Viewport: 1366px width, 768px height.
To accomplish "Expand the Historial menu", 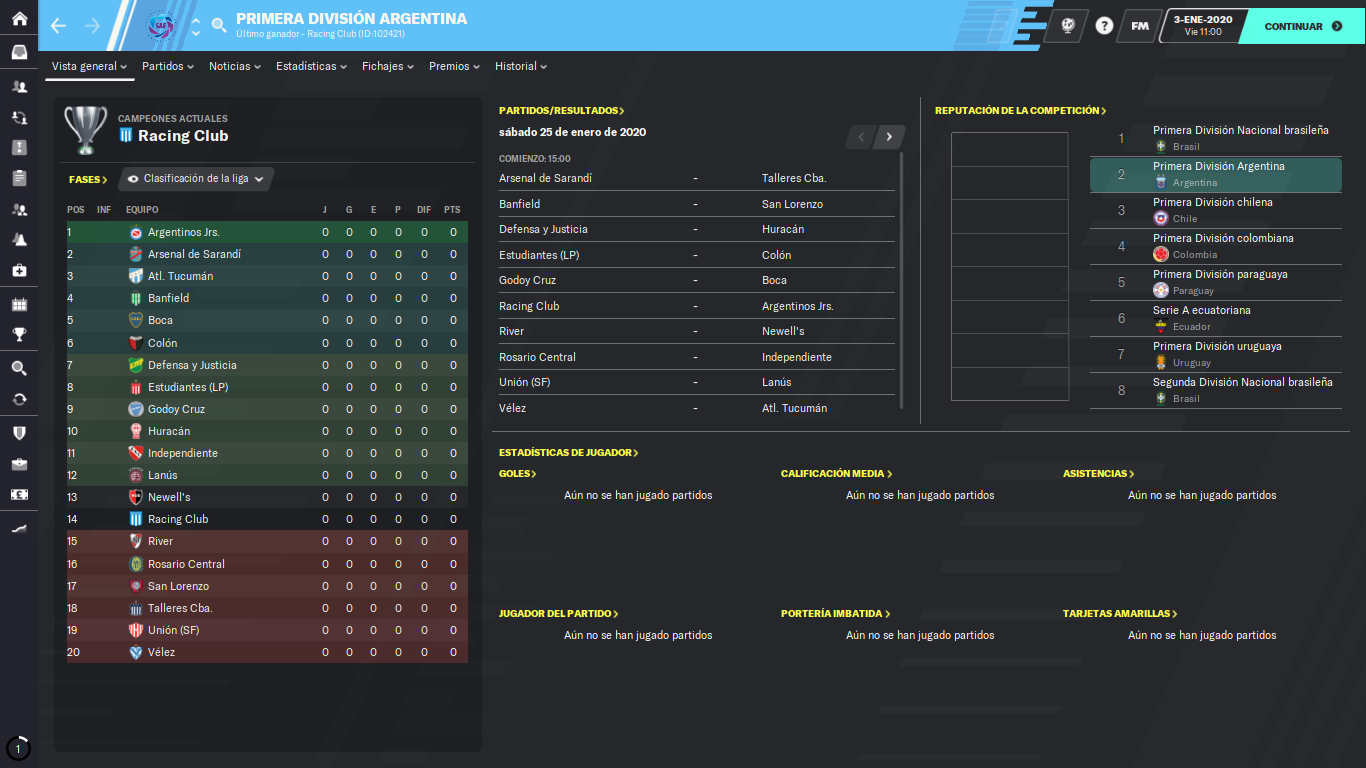I will point(521,66).
